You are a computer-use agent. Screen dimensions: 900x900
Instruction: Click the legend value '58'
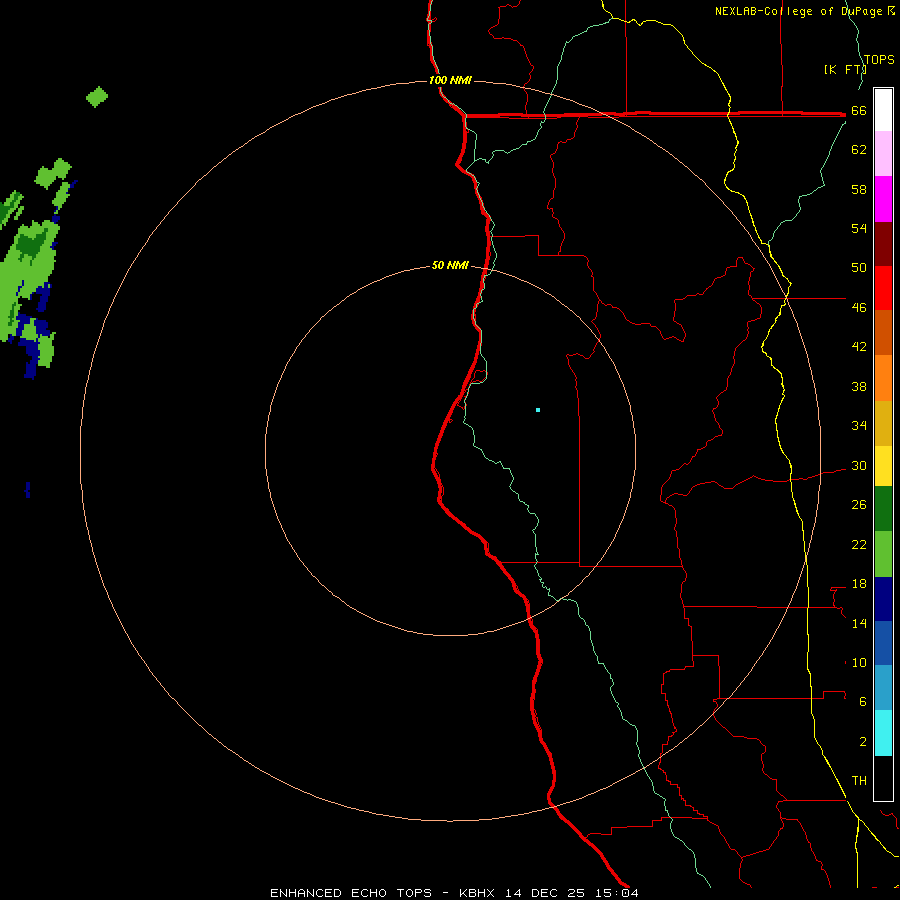859,189
